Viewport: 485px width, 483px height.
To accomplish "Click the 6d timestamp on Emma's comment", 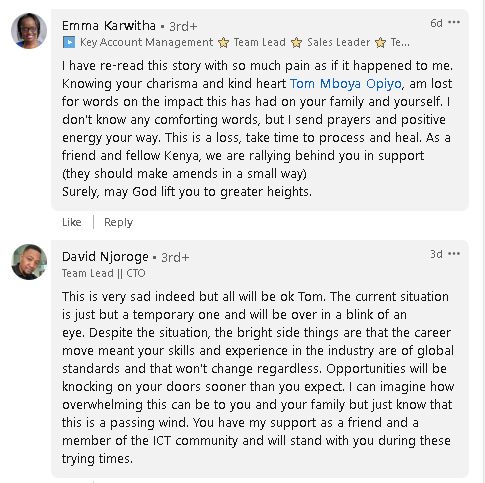I will click(x=436, y=23).
